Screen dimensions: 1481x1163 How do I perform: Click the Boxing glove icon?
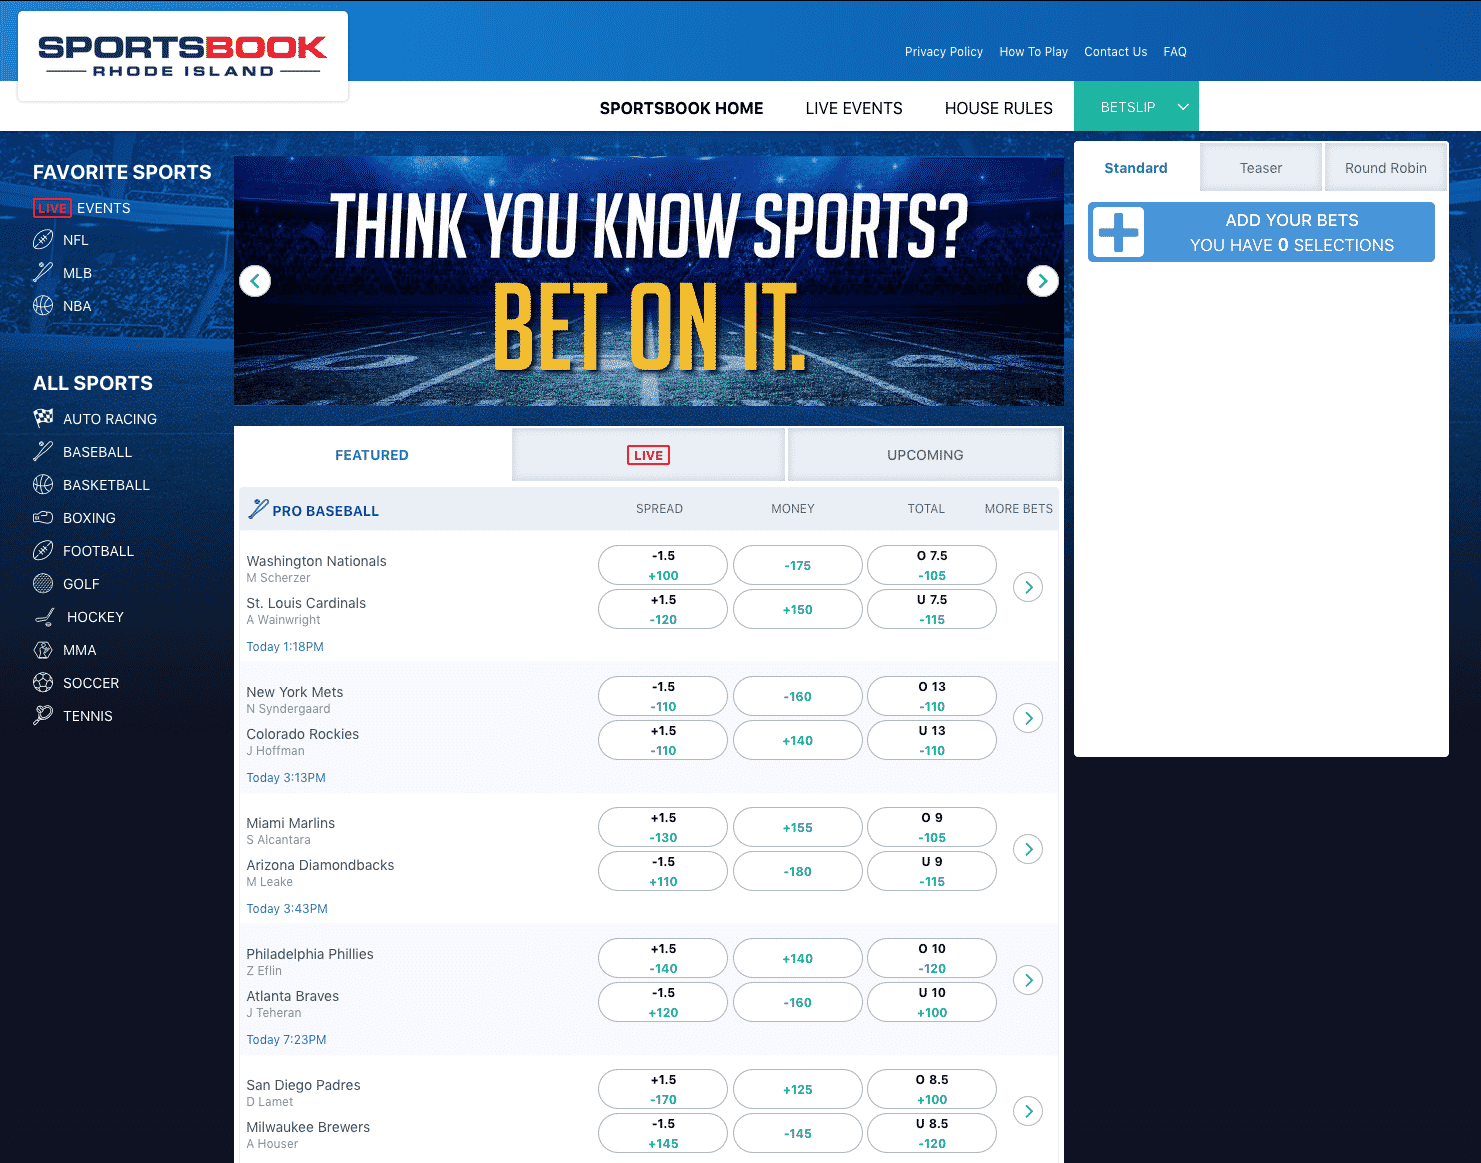coord(43,517)
